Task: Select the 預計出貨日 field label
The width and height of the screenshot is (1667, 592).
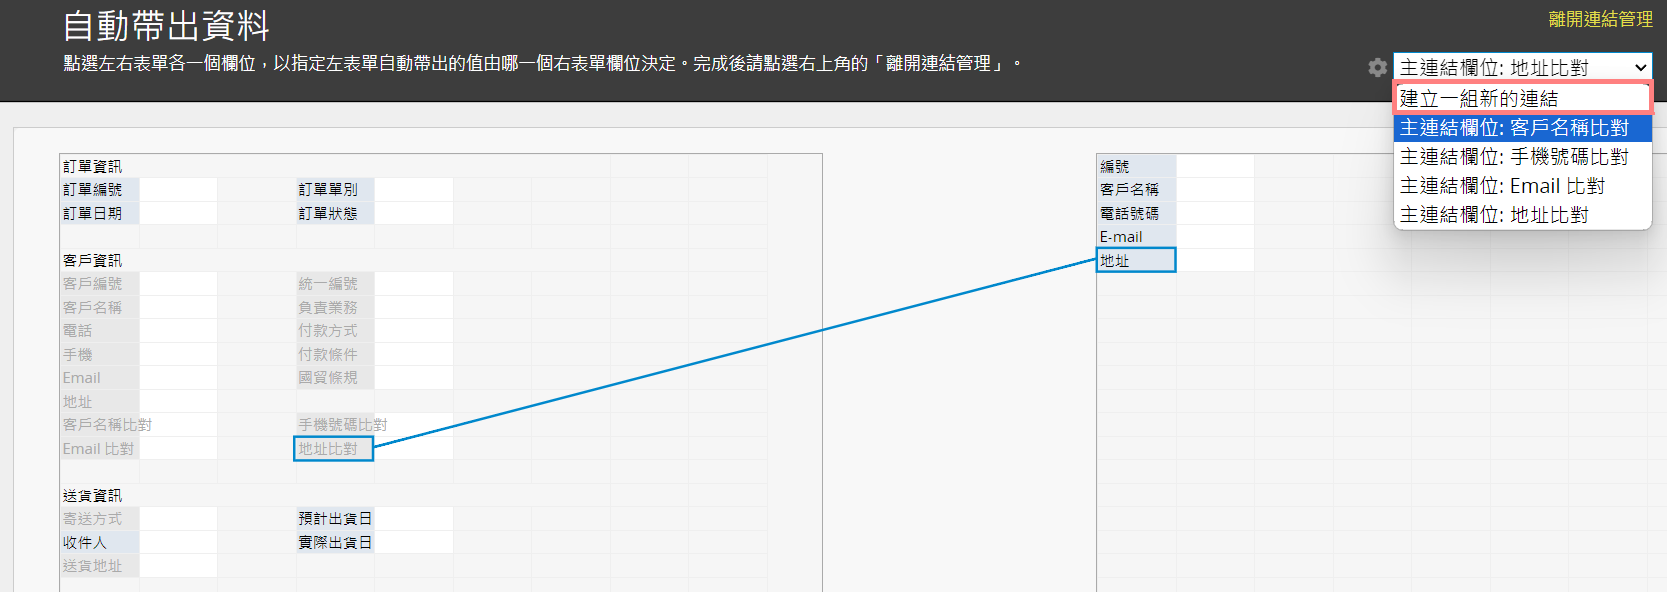Action: 335,519
